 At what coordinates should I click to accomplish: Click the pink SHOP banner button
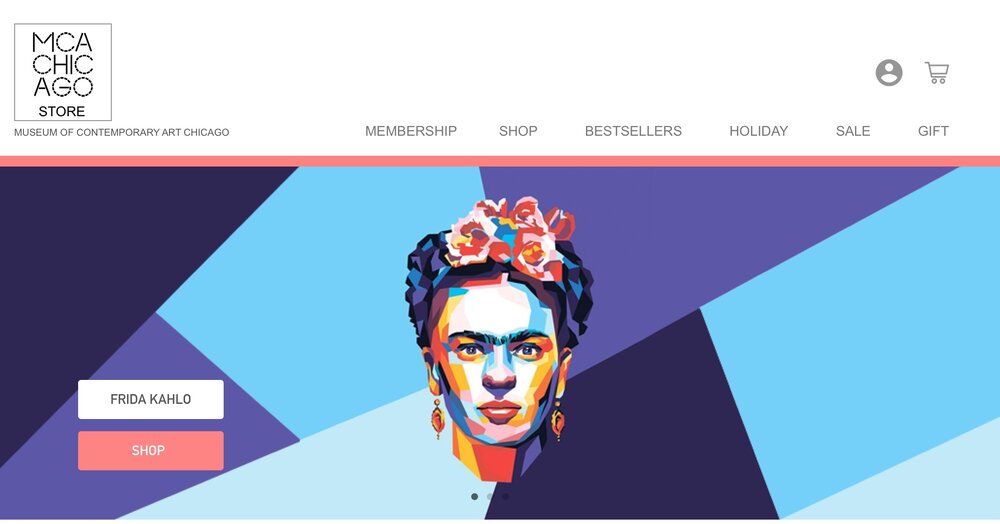pos(151,451)
